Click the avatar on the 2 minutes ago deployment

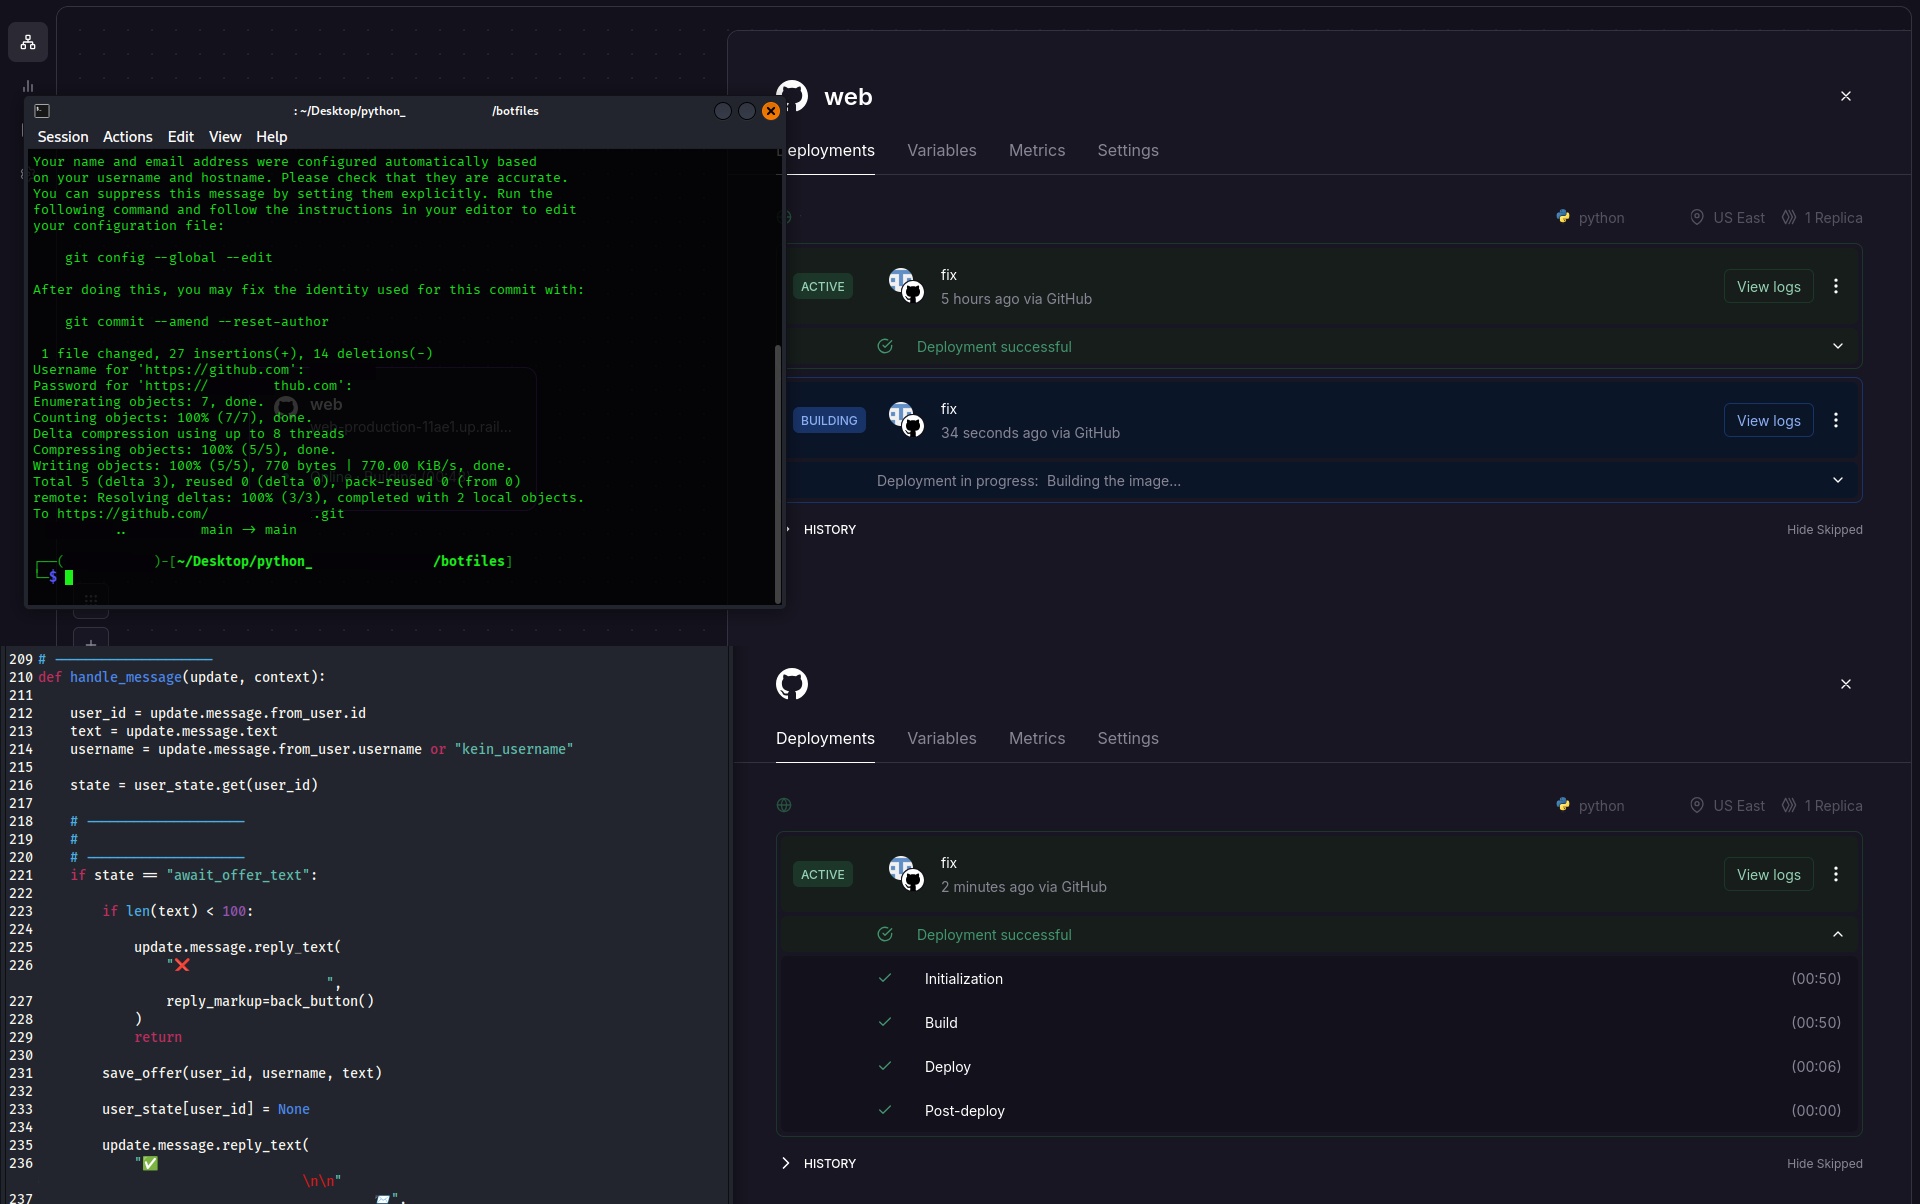(x=905, y=873)
